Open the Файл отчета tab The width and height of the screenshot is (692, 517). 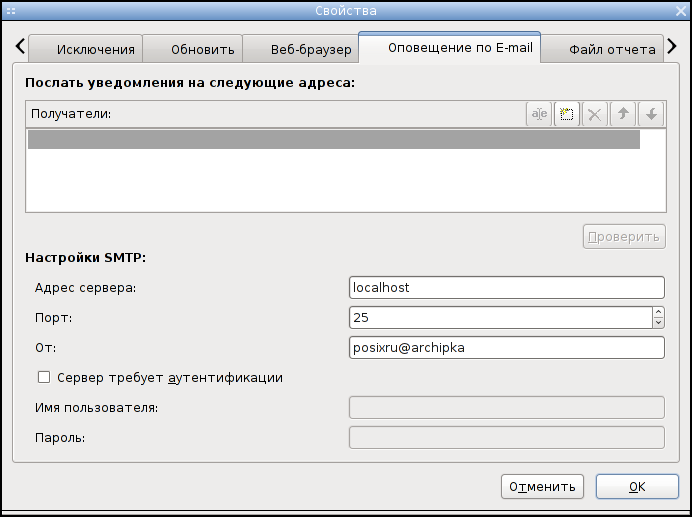602,49
